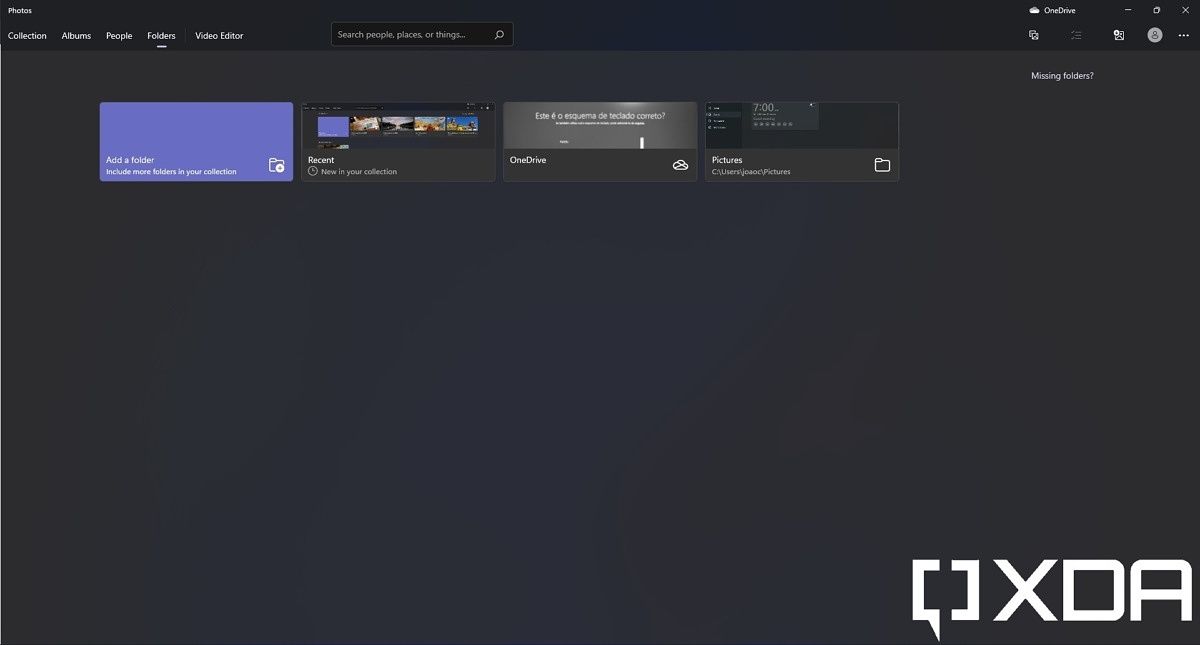
Task: Click the Add a folder tile
Action: 196,140
